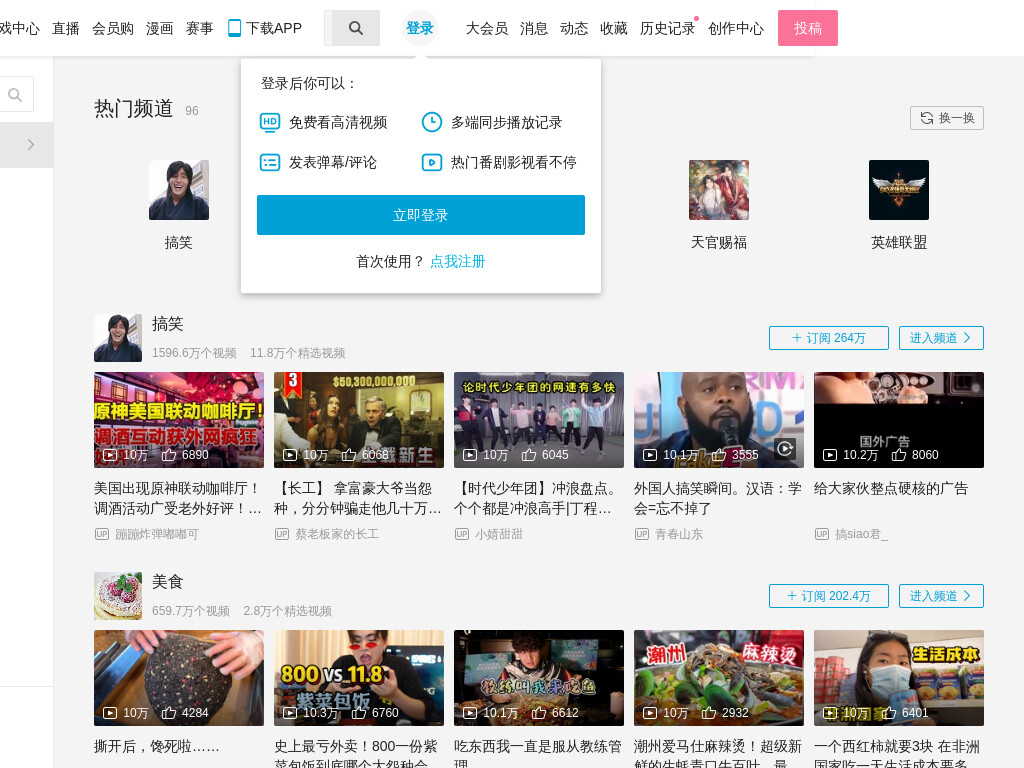Subscribe via 订阅 202.4万 button

pos(829,596)
